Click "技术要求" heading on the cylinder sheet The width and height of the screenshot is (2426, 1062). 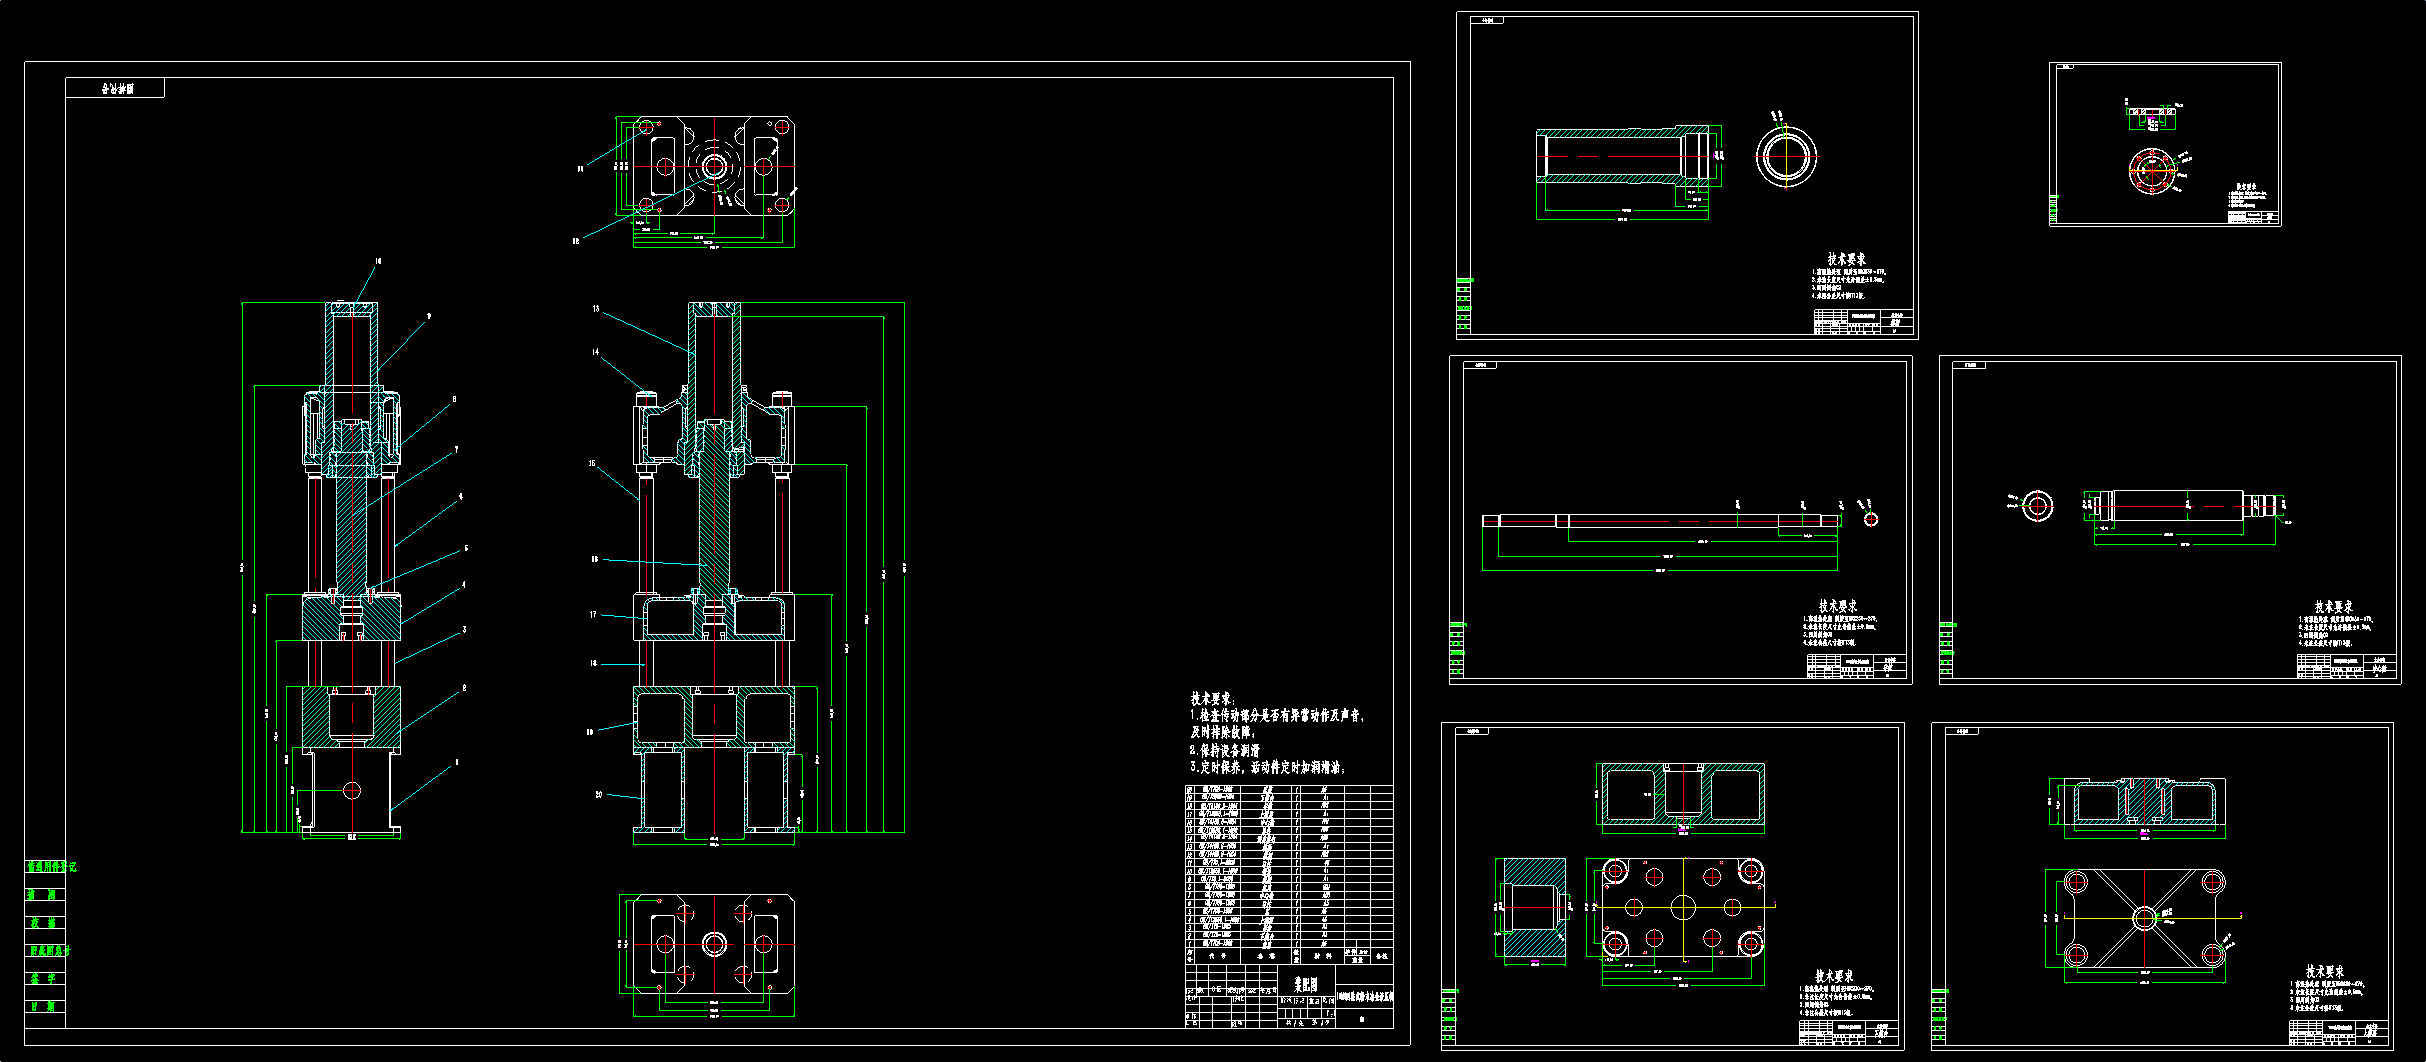1846,259
